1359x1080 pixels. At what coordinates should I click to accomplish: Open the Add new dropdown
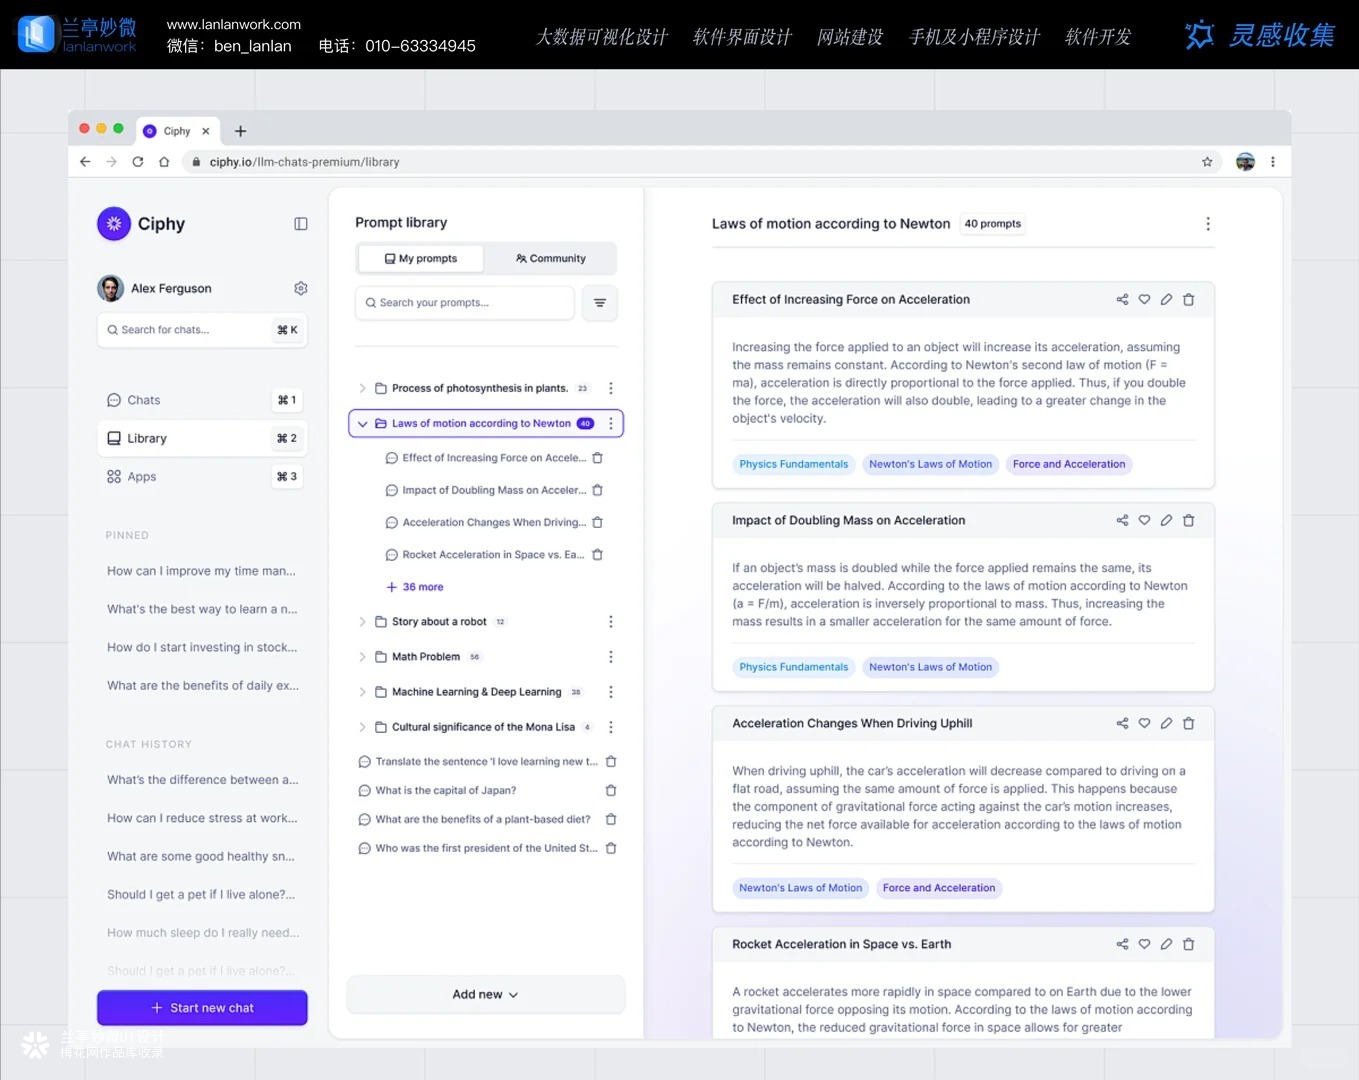click(486, 995)
